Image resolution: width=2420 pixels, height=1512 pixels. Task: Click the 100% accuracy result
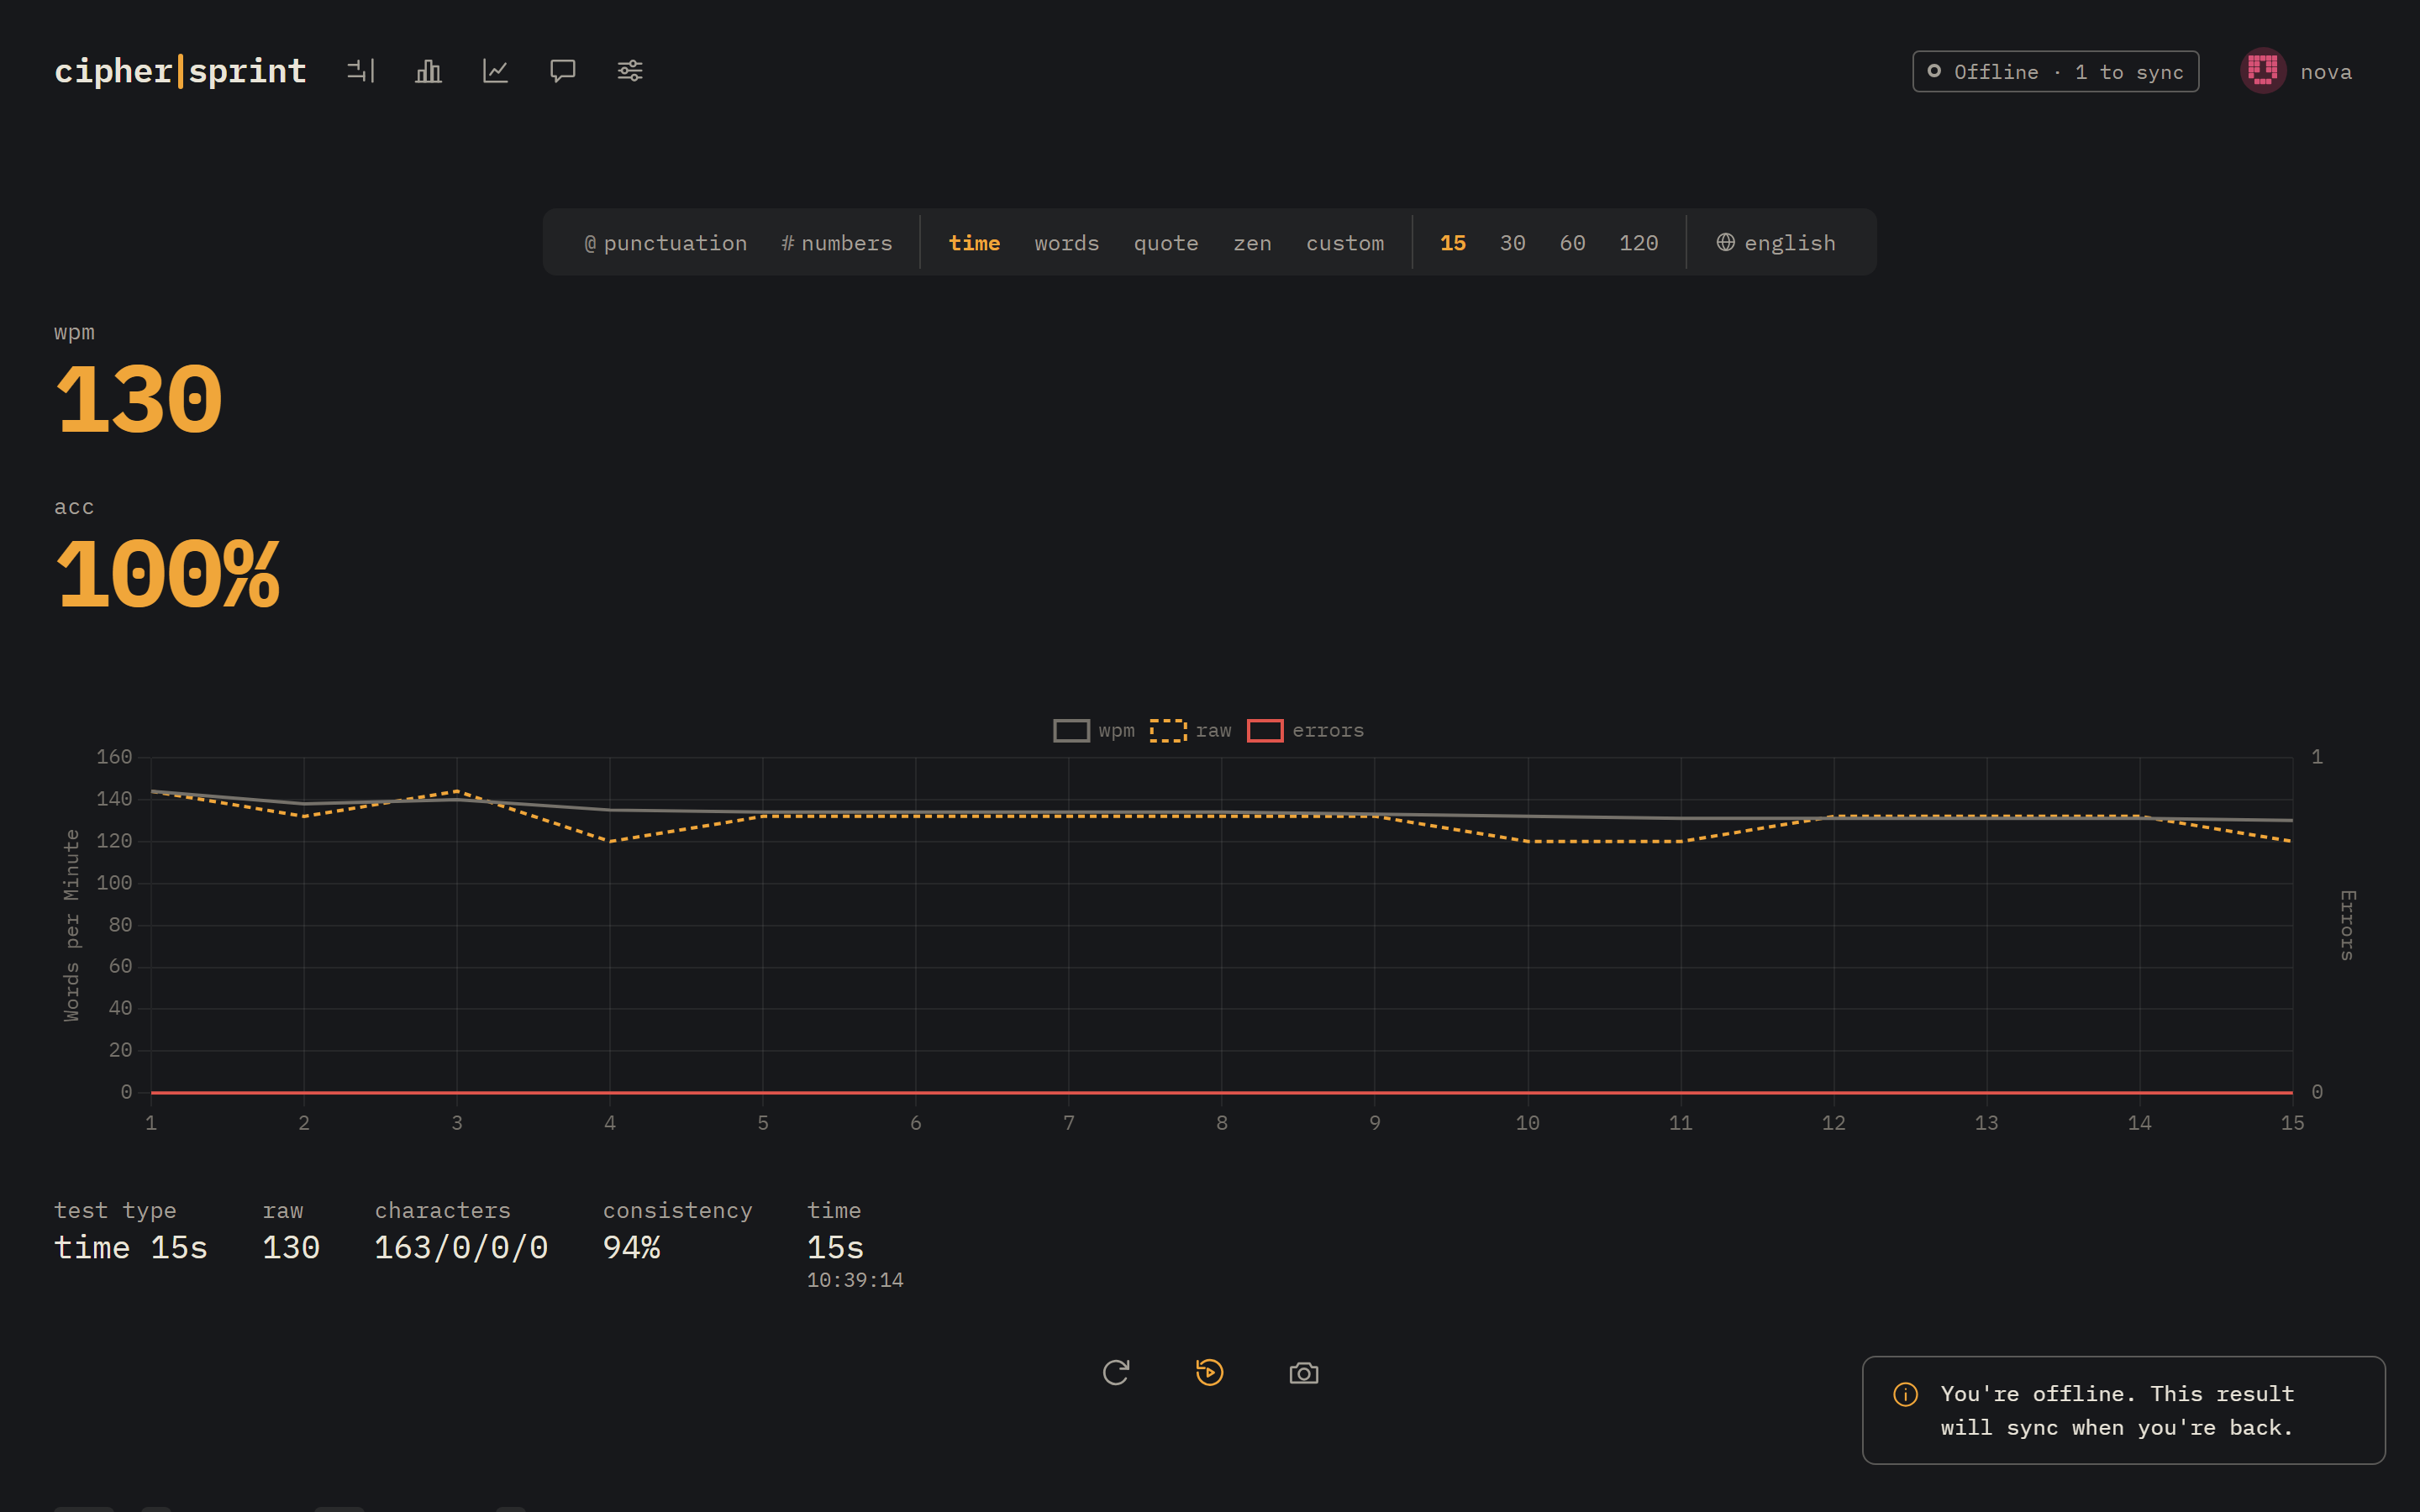point(167,575)
